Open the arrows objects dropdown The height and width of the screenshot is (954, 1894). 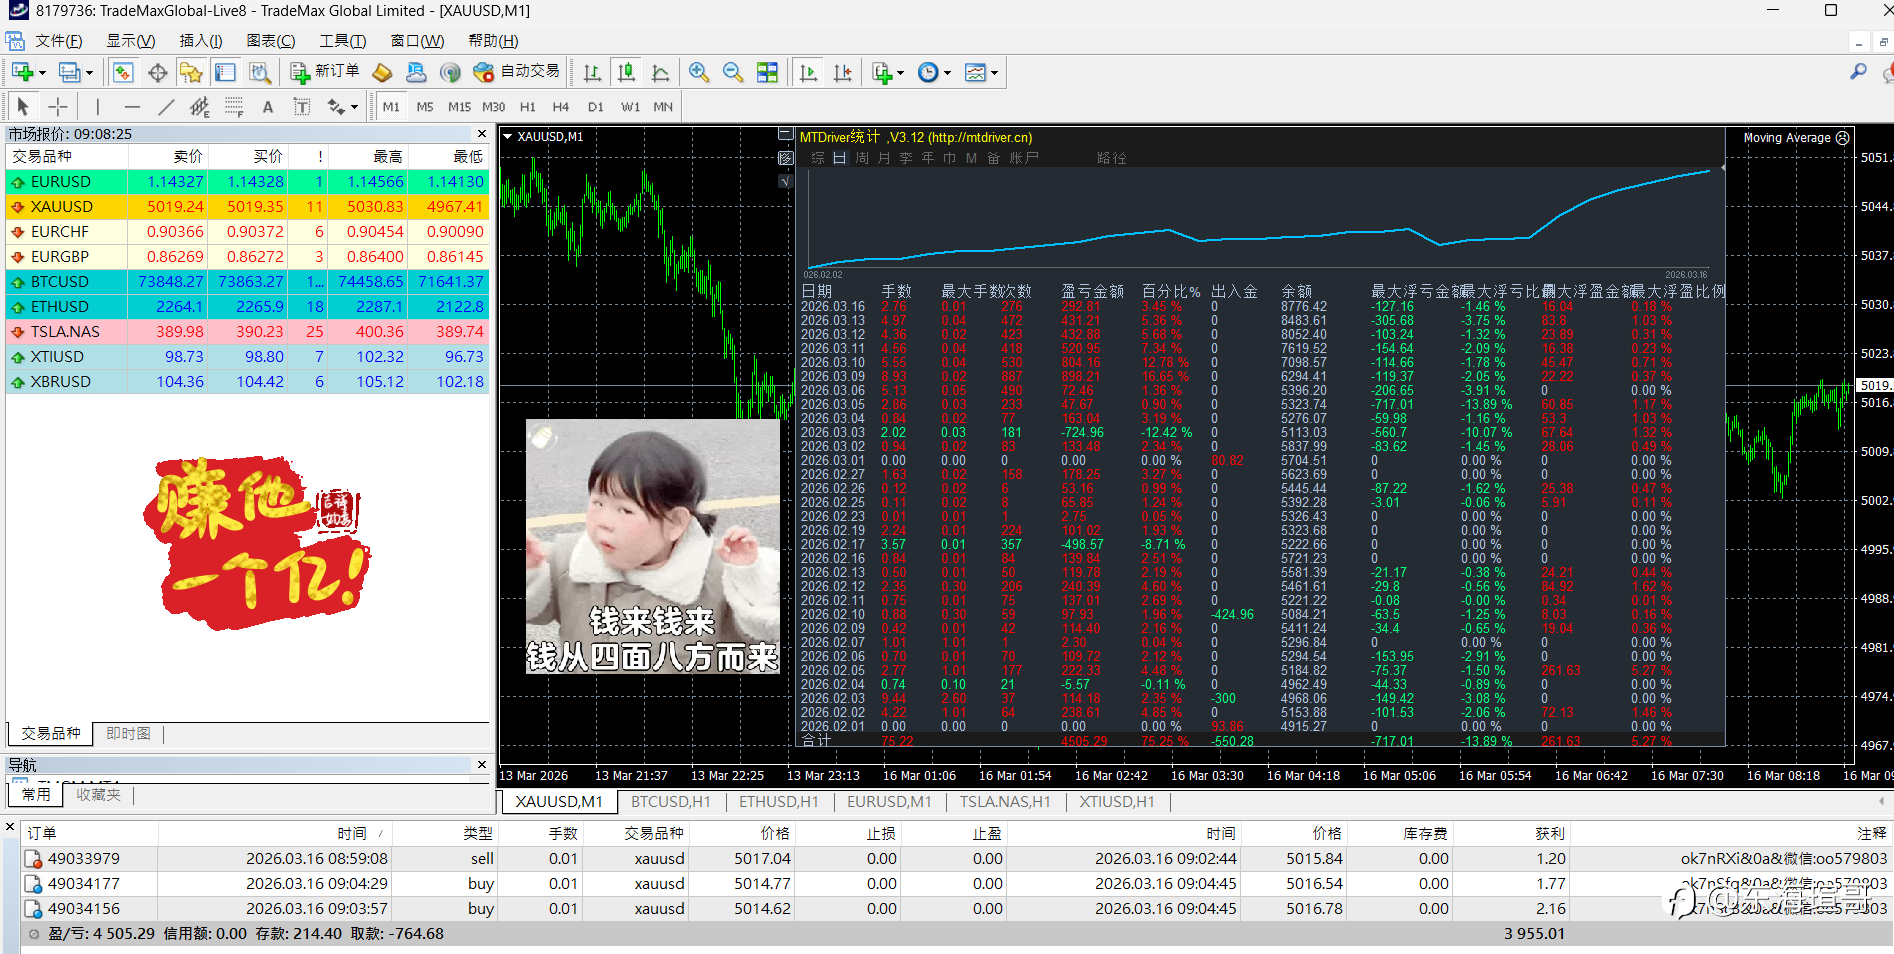tap(354, 108)
